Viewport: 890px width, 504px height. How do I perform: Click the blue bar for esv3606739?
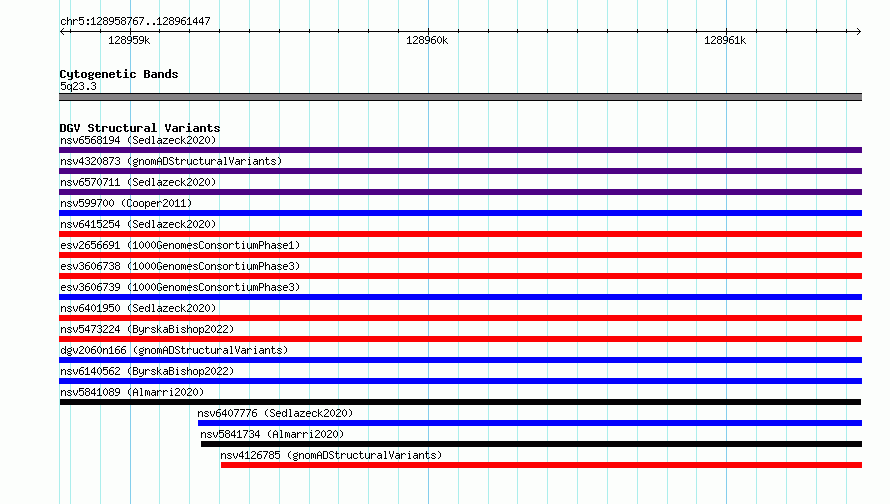[460, 297]
